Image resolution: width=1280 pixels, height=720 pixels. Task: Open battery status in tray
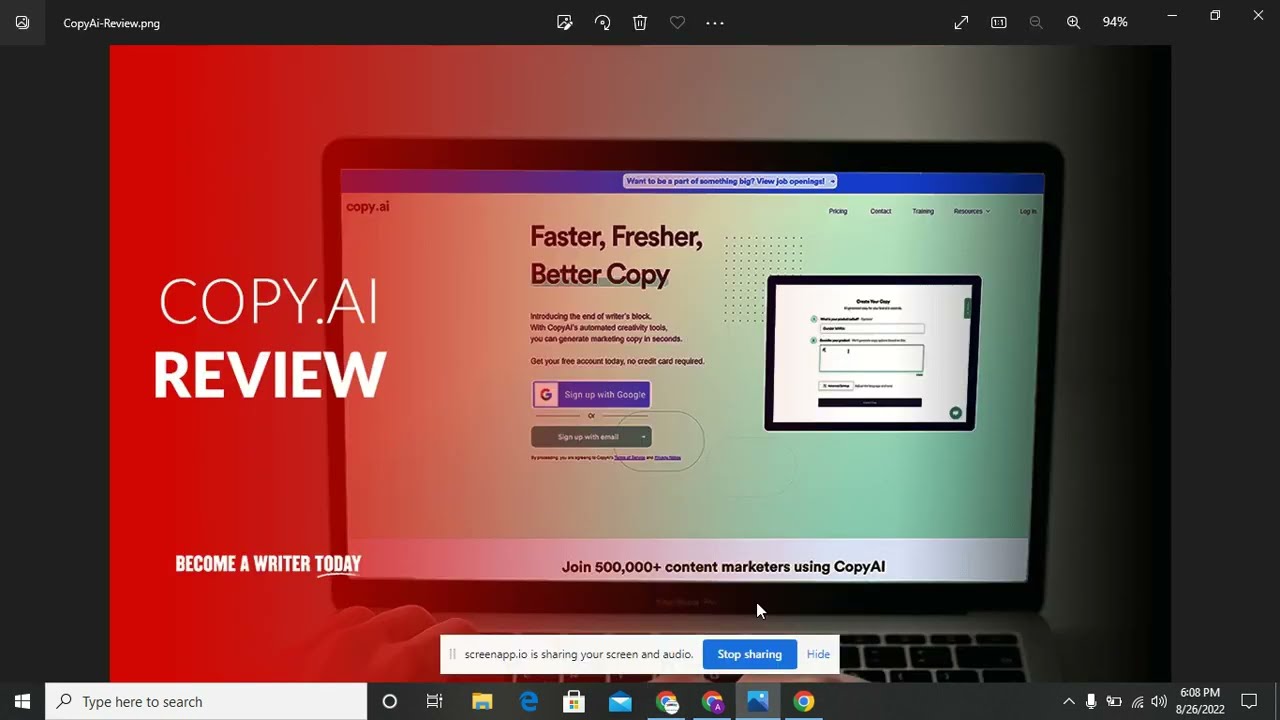click(1113, 701)
